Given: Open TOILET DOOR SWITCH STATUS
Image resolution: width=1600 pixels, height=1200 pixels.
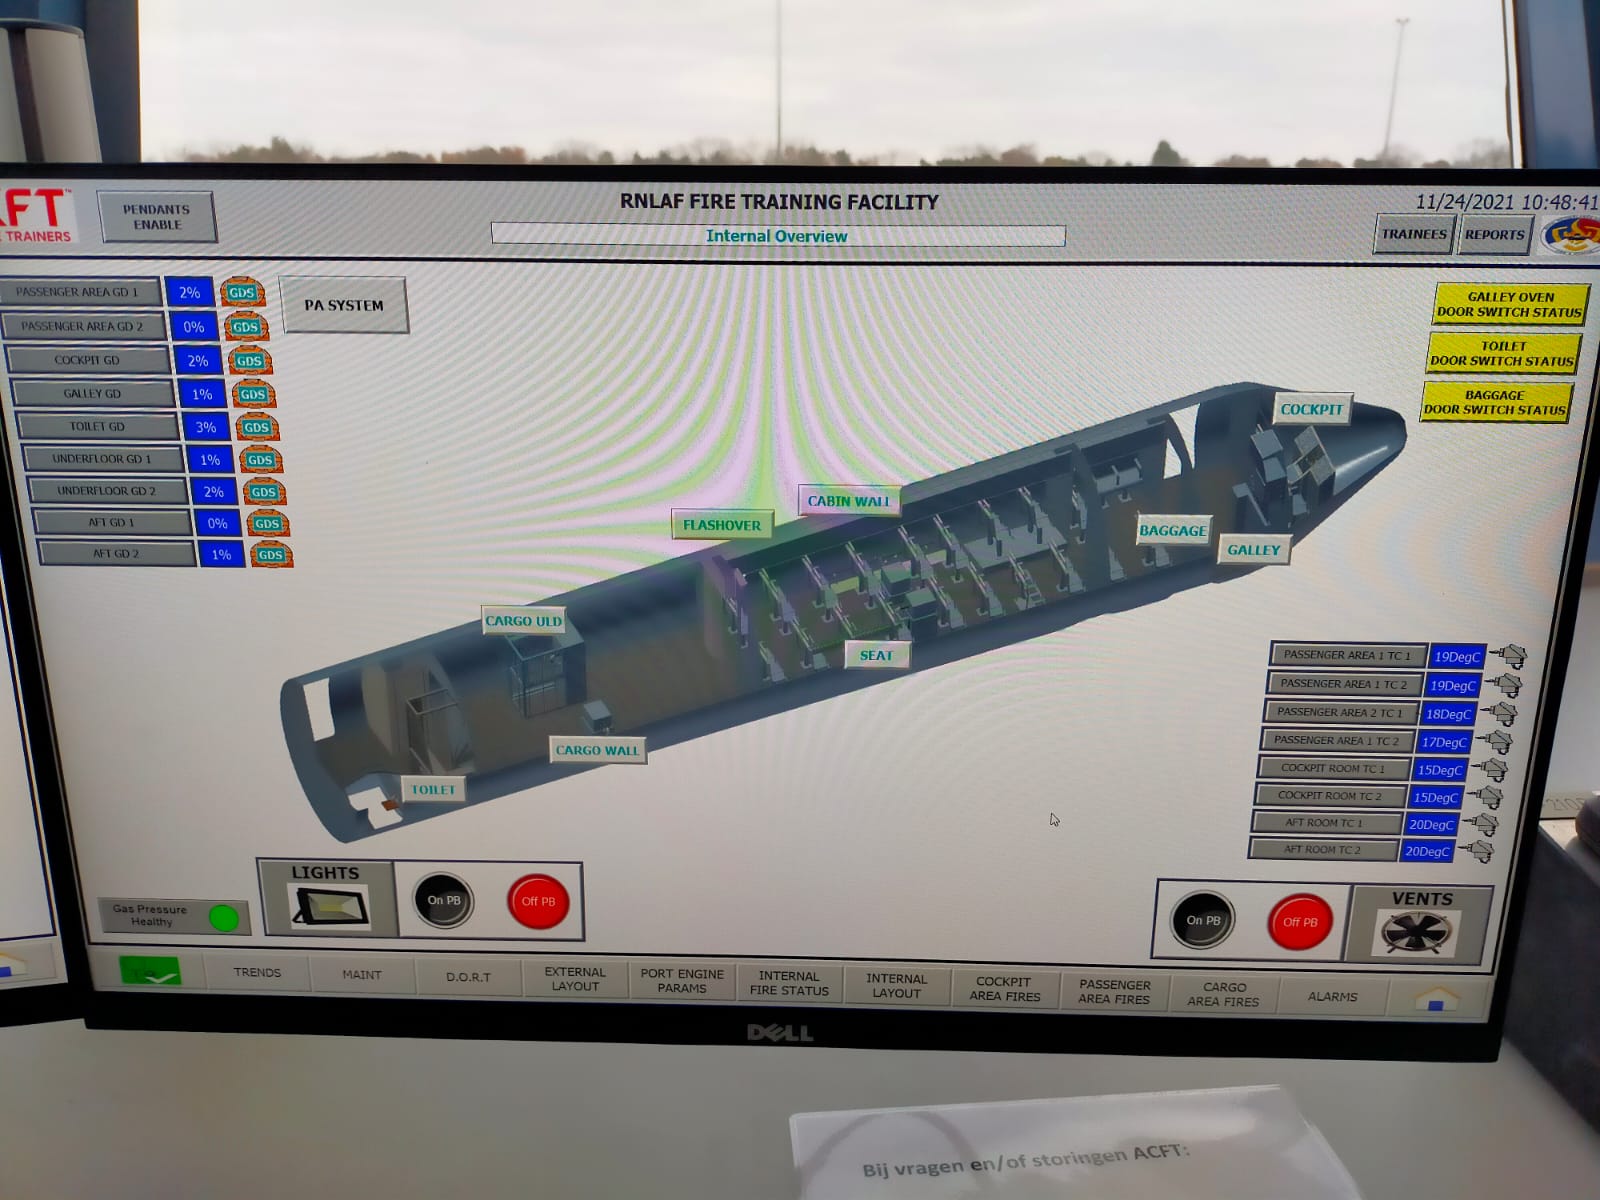Looking at the screenshot, I should pyautogui.click(x=1502, y=353).
